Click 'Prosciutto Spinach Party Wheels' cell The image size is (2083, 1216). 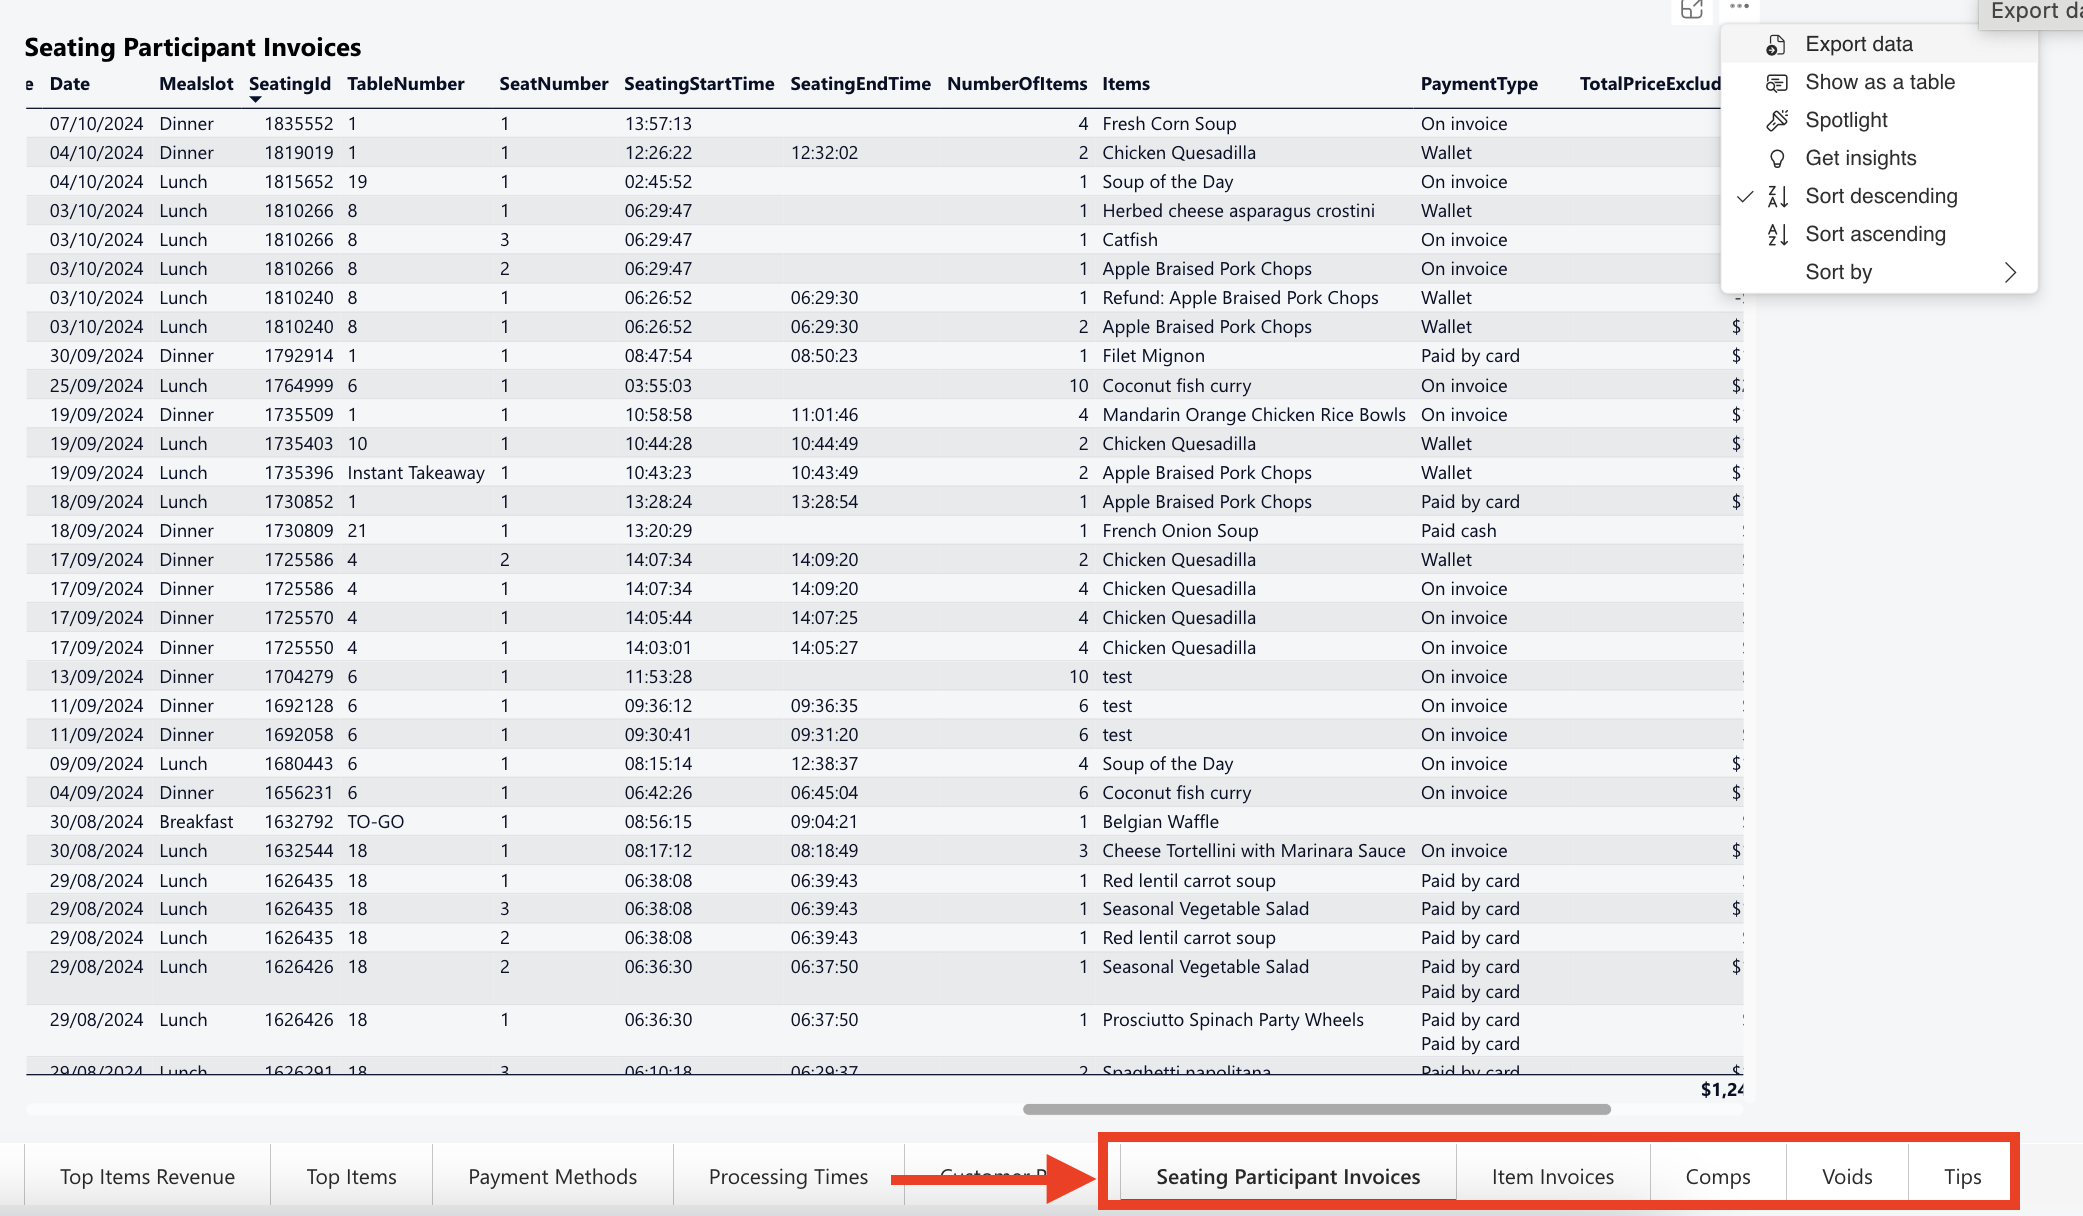(x=1233, y=1020)
